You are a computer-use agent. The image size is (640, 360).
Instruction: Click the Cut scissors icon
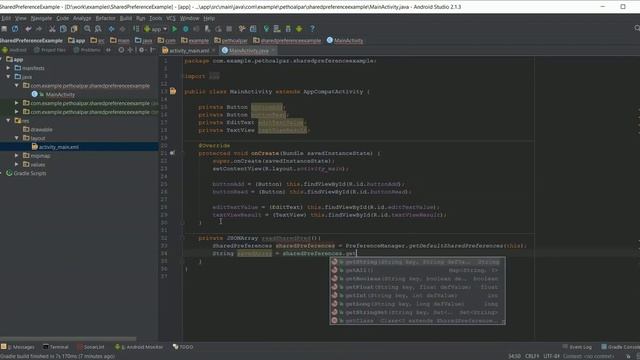pos(52,29)
